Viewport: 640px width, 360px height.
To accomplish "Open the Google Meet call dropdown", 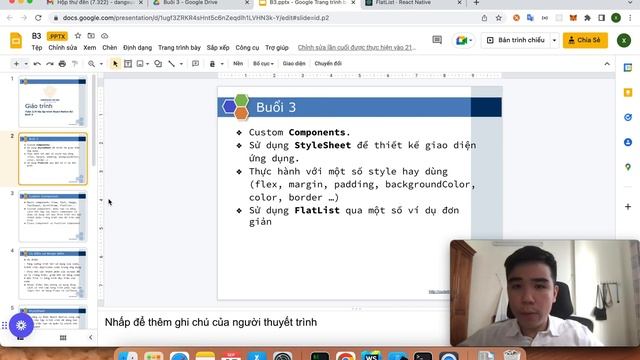I will pyautogui.click(x=463, y=40).
